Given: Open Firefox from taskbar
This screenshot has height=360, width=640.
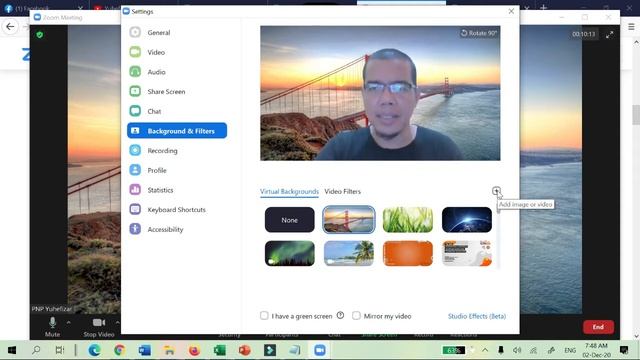Looking at the screenshot, I should click(194, 350).
